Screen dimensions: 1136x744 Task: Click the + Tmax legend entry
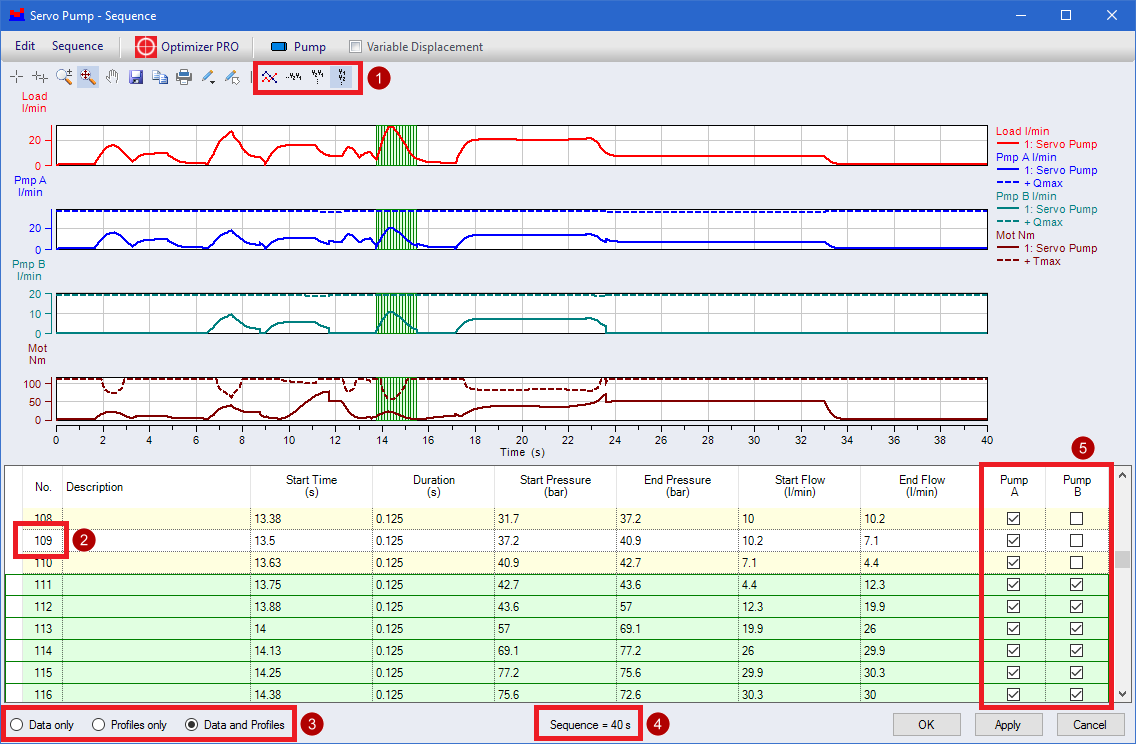point(1029,261)
